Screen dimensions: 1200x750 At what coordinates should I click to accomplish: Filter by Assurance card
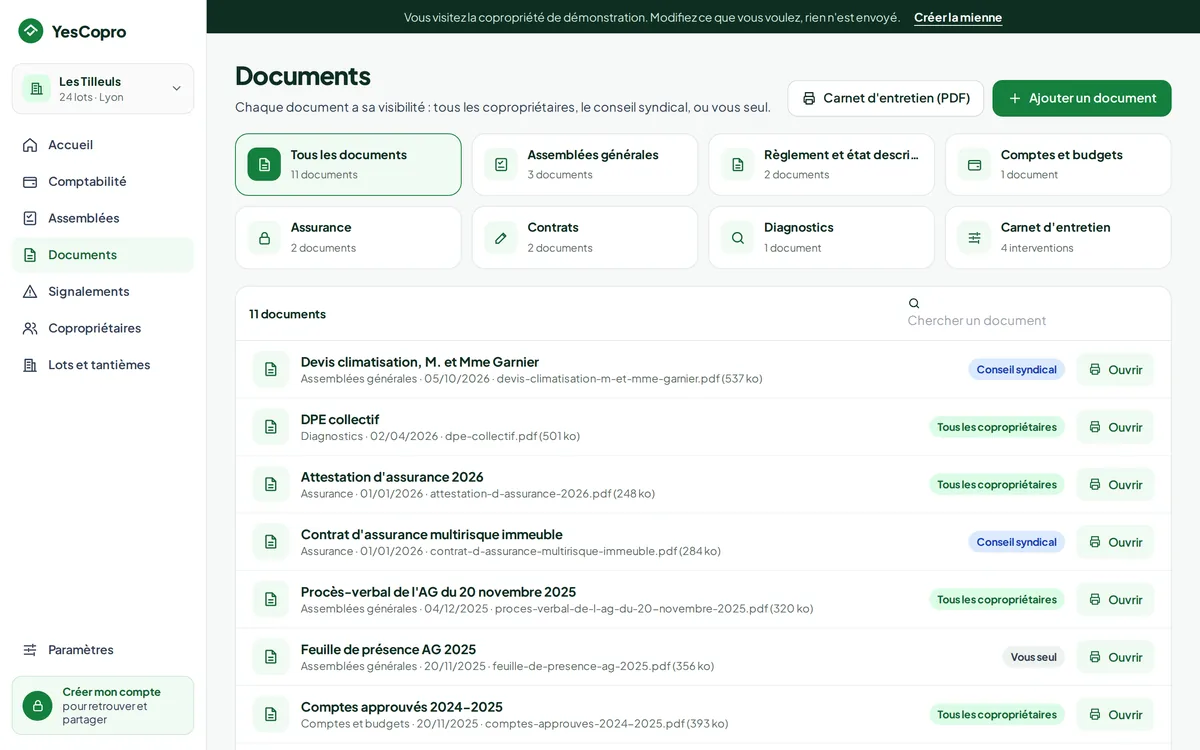[348, 237]
